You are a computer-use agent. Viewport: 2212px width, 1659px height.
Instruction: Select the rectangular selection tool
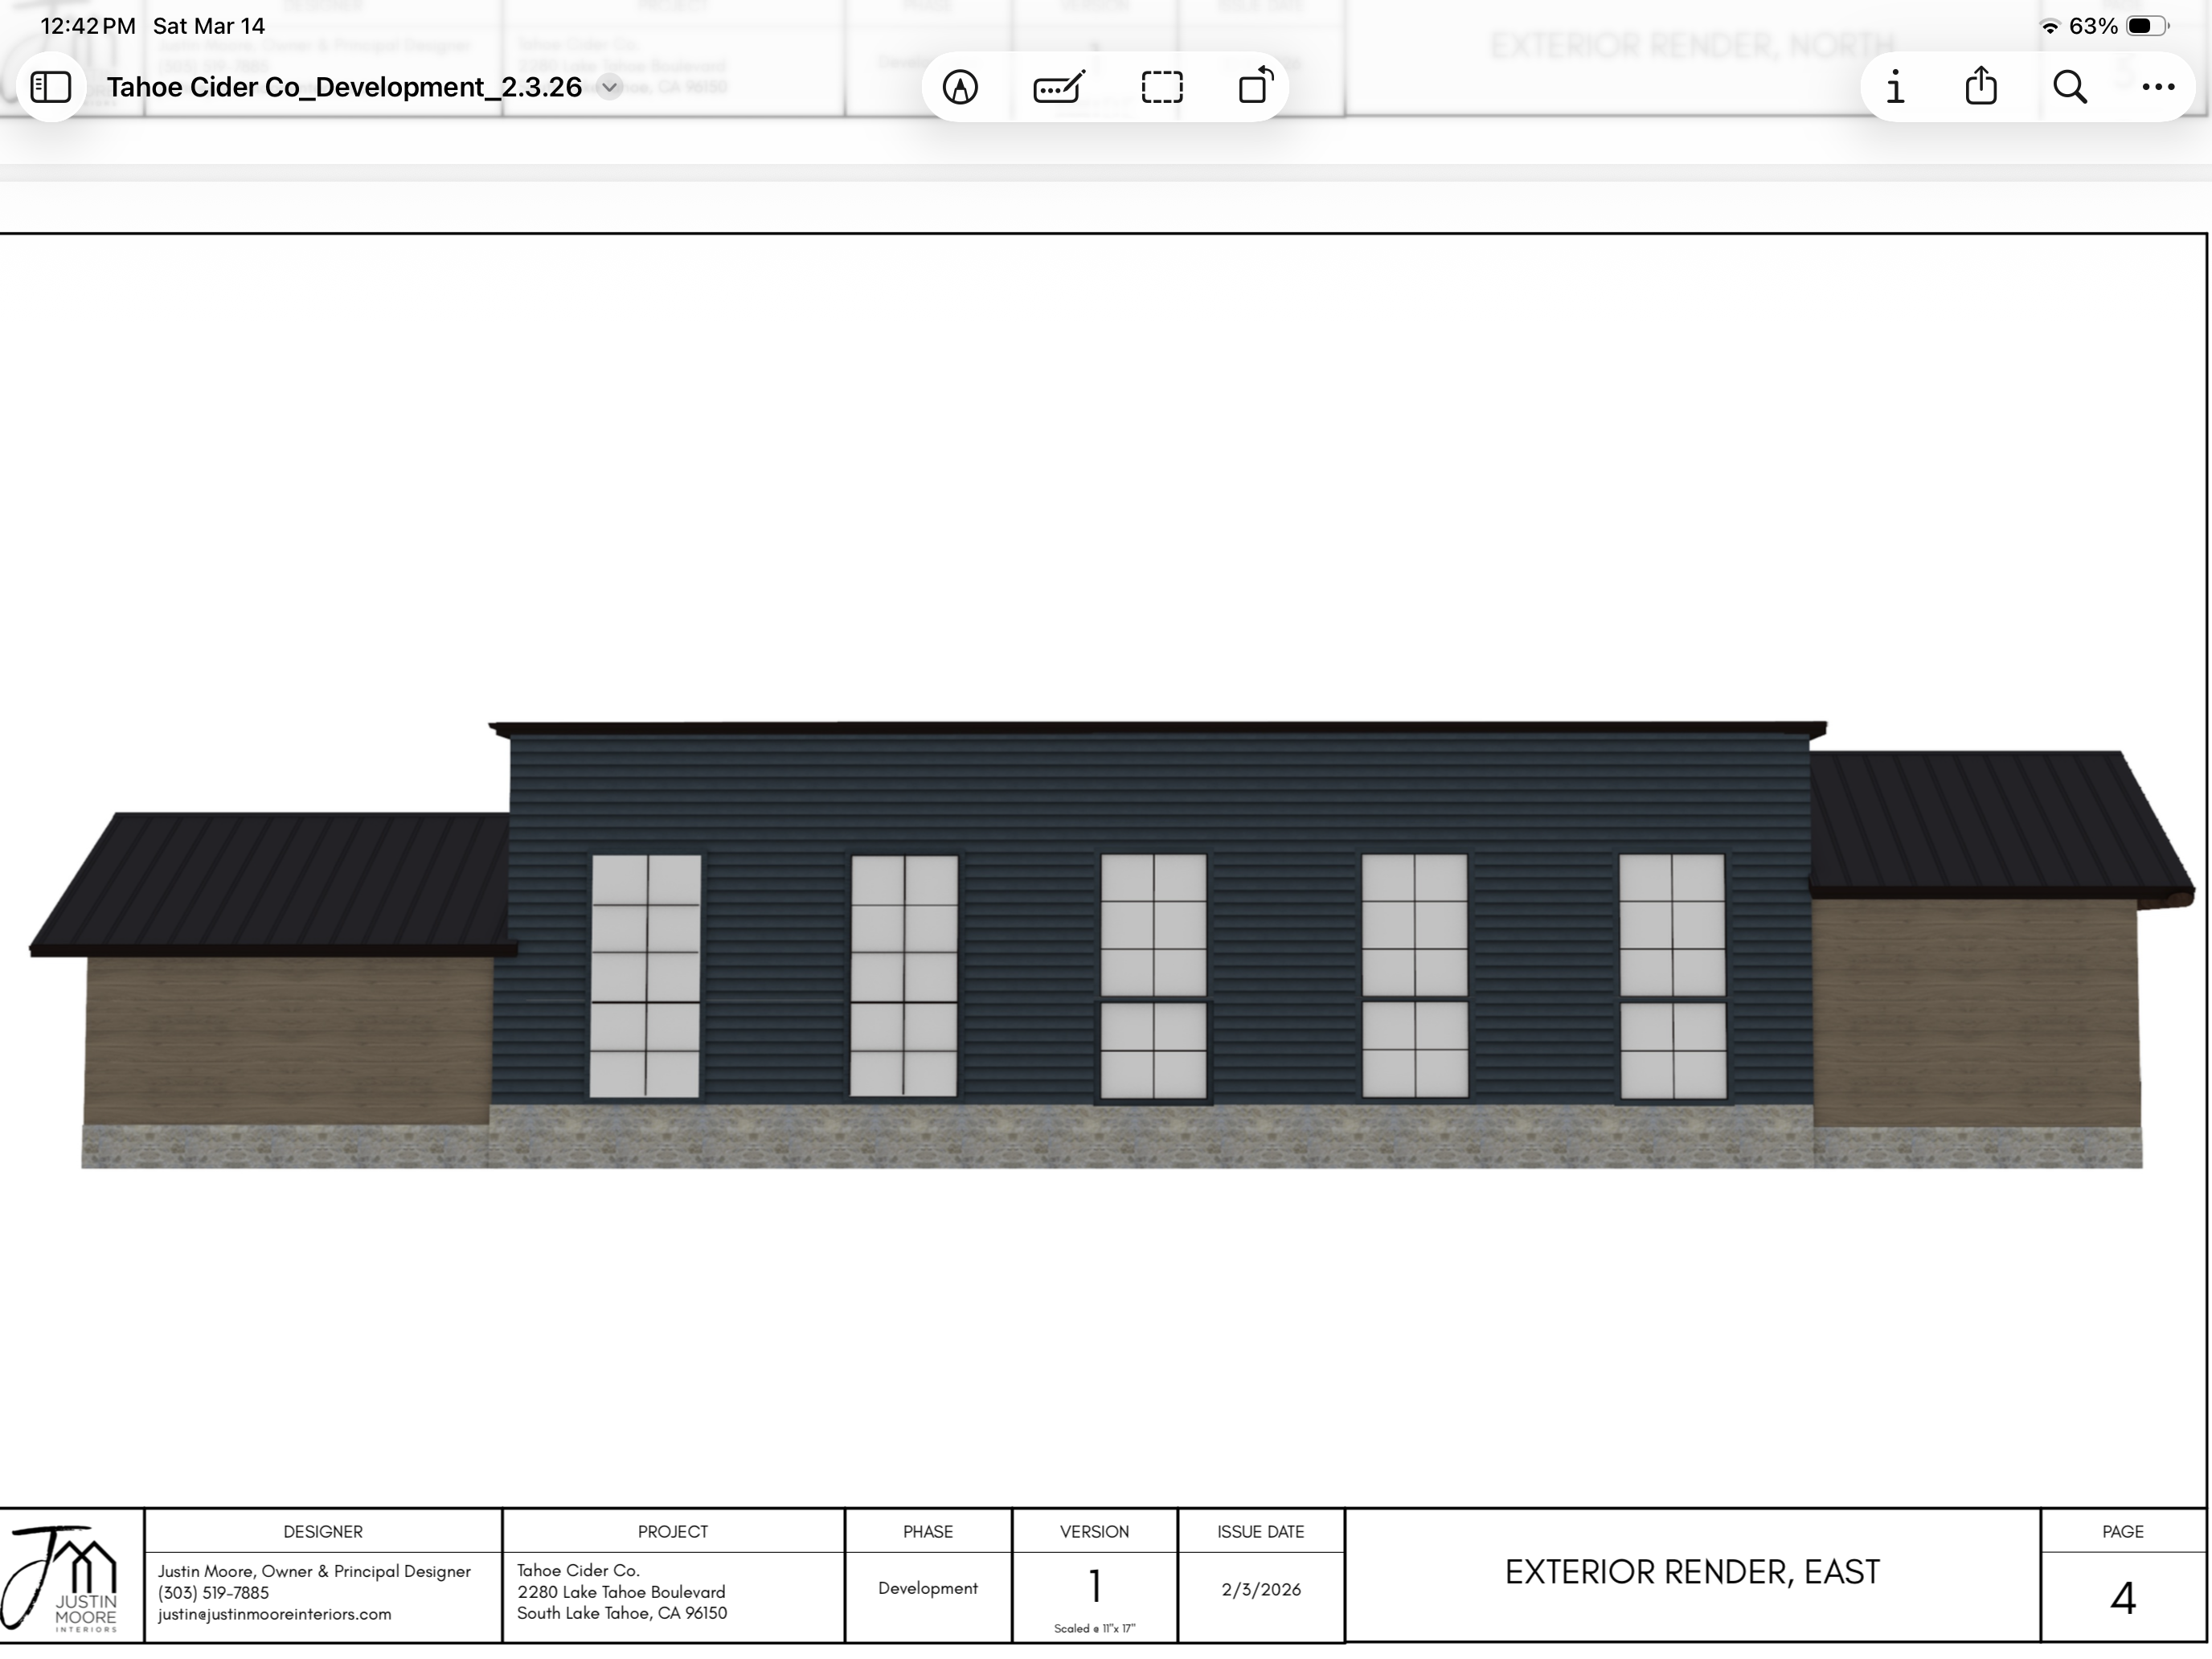click(1162, 87)
